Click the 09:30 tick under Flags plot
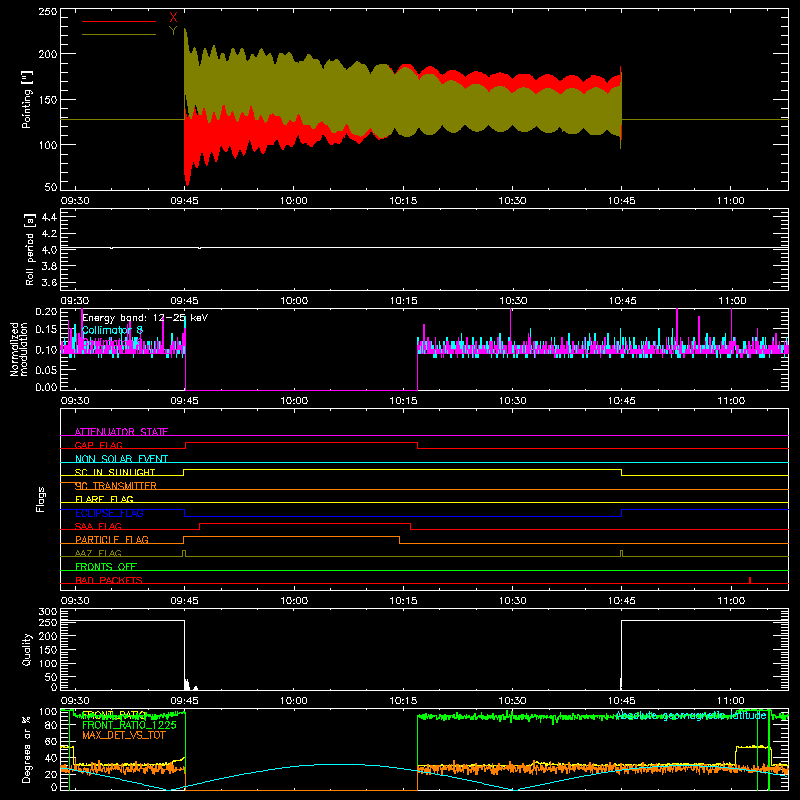 75,601
